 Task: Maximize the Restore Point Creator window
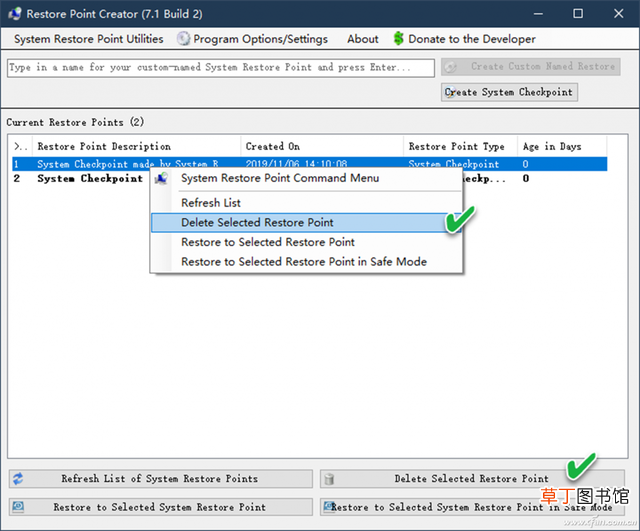point(578,14)
